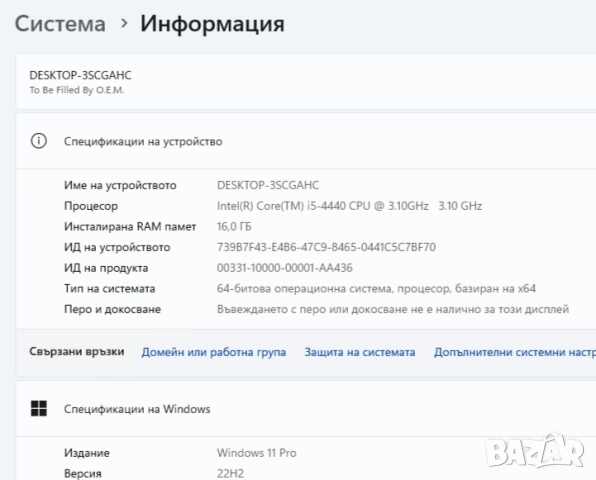596x480 pixels.
Task: Select the 64-битова операционна система value
Action: (x=376, y=288)
